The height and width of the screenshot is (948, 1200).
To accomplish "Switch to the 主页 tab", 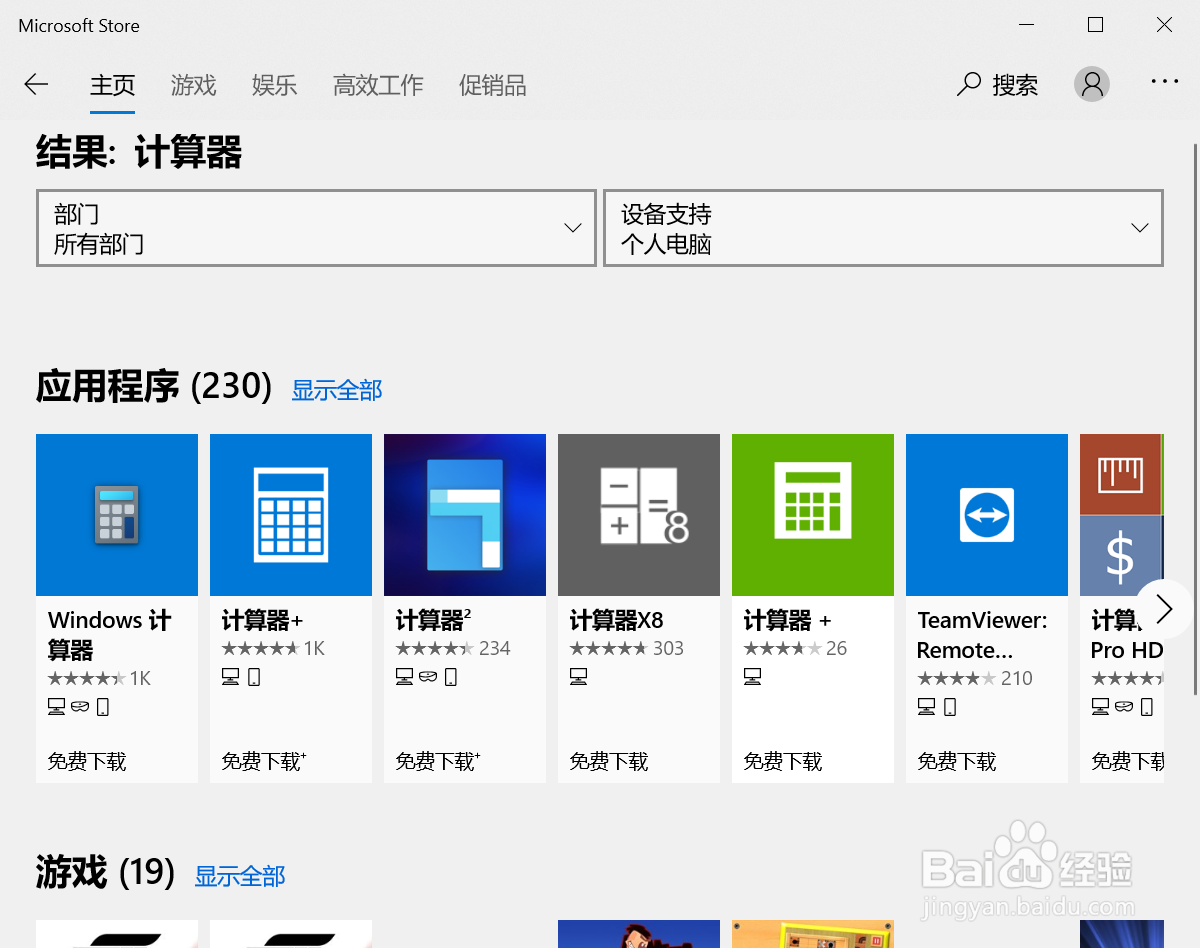I will point(112,85).
